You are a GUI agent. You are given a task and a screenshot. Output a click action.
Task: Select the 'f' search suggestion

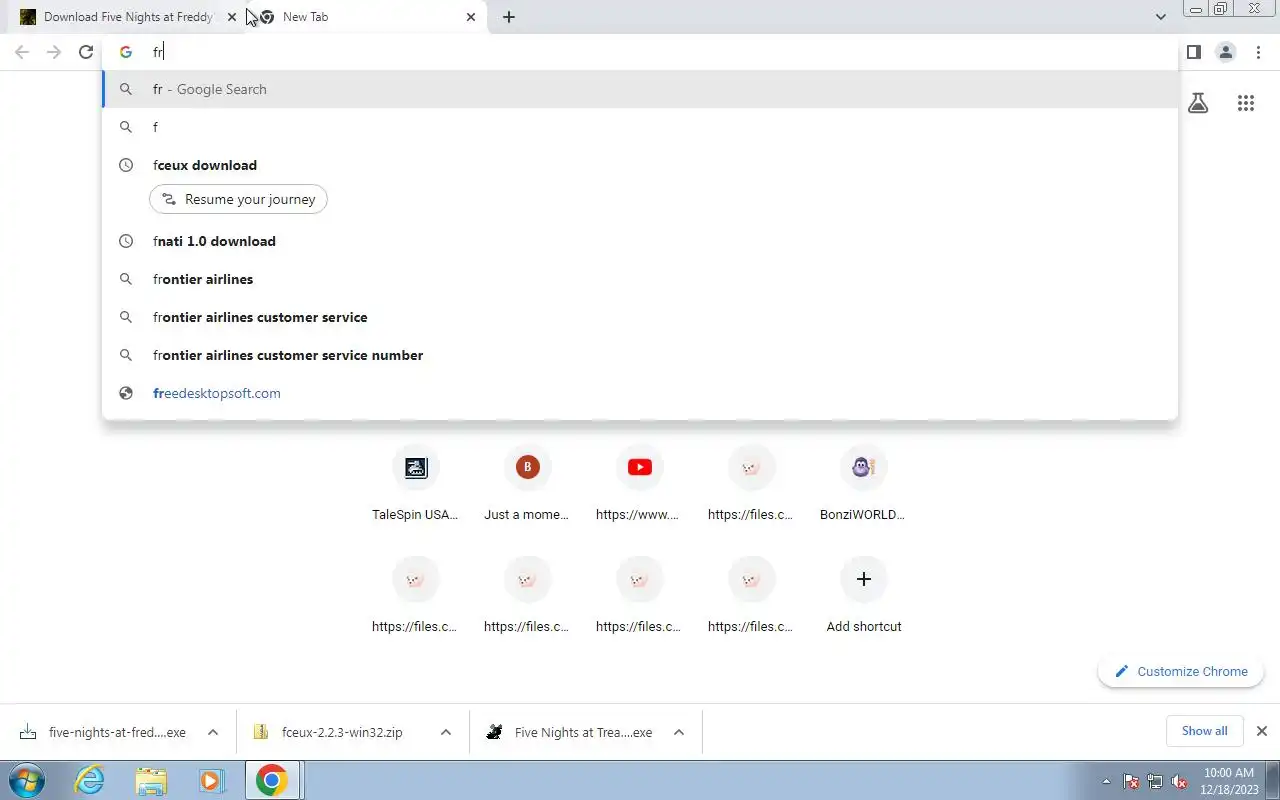(640, 127)
